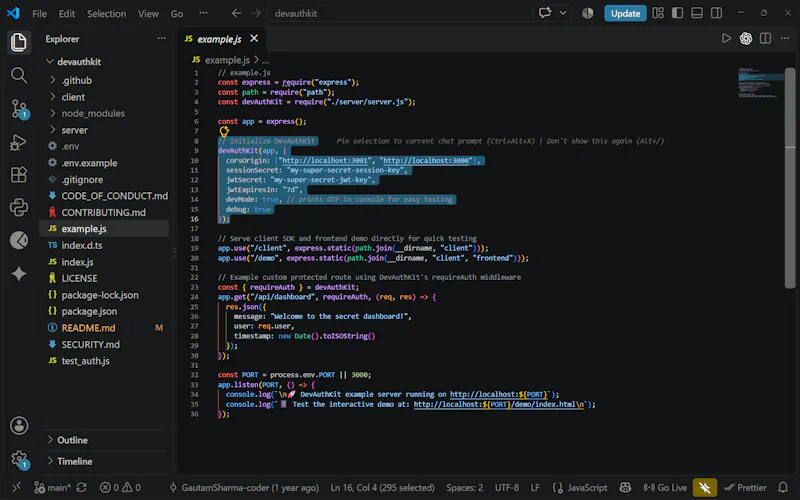Go forward with the navigation arrow

click(256, 13)
